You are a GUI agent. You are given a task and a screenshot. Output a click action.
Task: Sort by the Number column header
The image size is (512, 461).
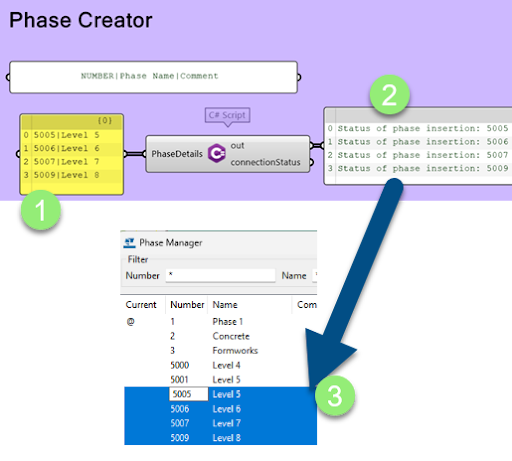187,305
